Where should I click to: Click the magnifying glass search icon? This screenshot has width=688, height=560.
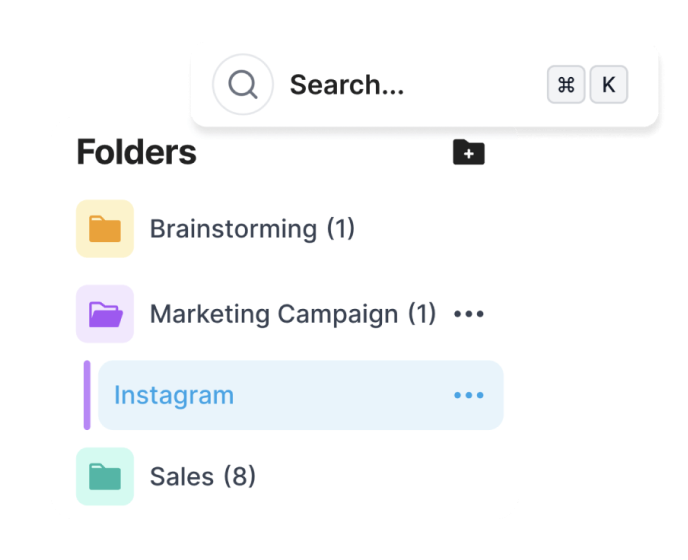[242, 85]
